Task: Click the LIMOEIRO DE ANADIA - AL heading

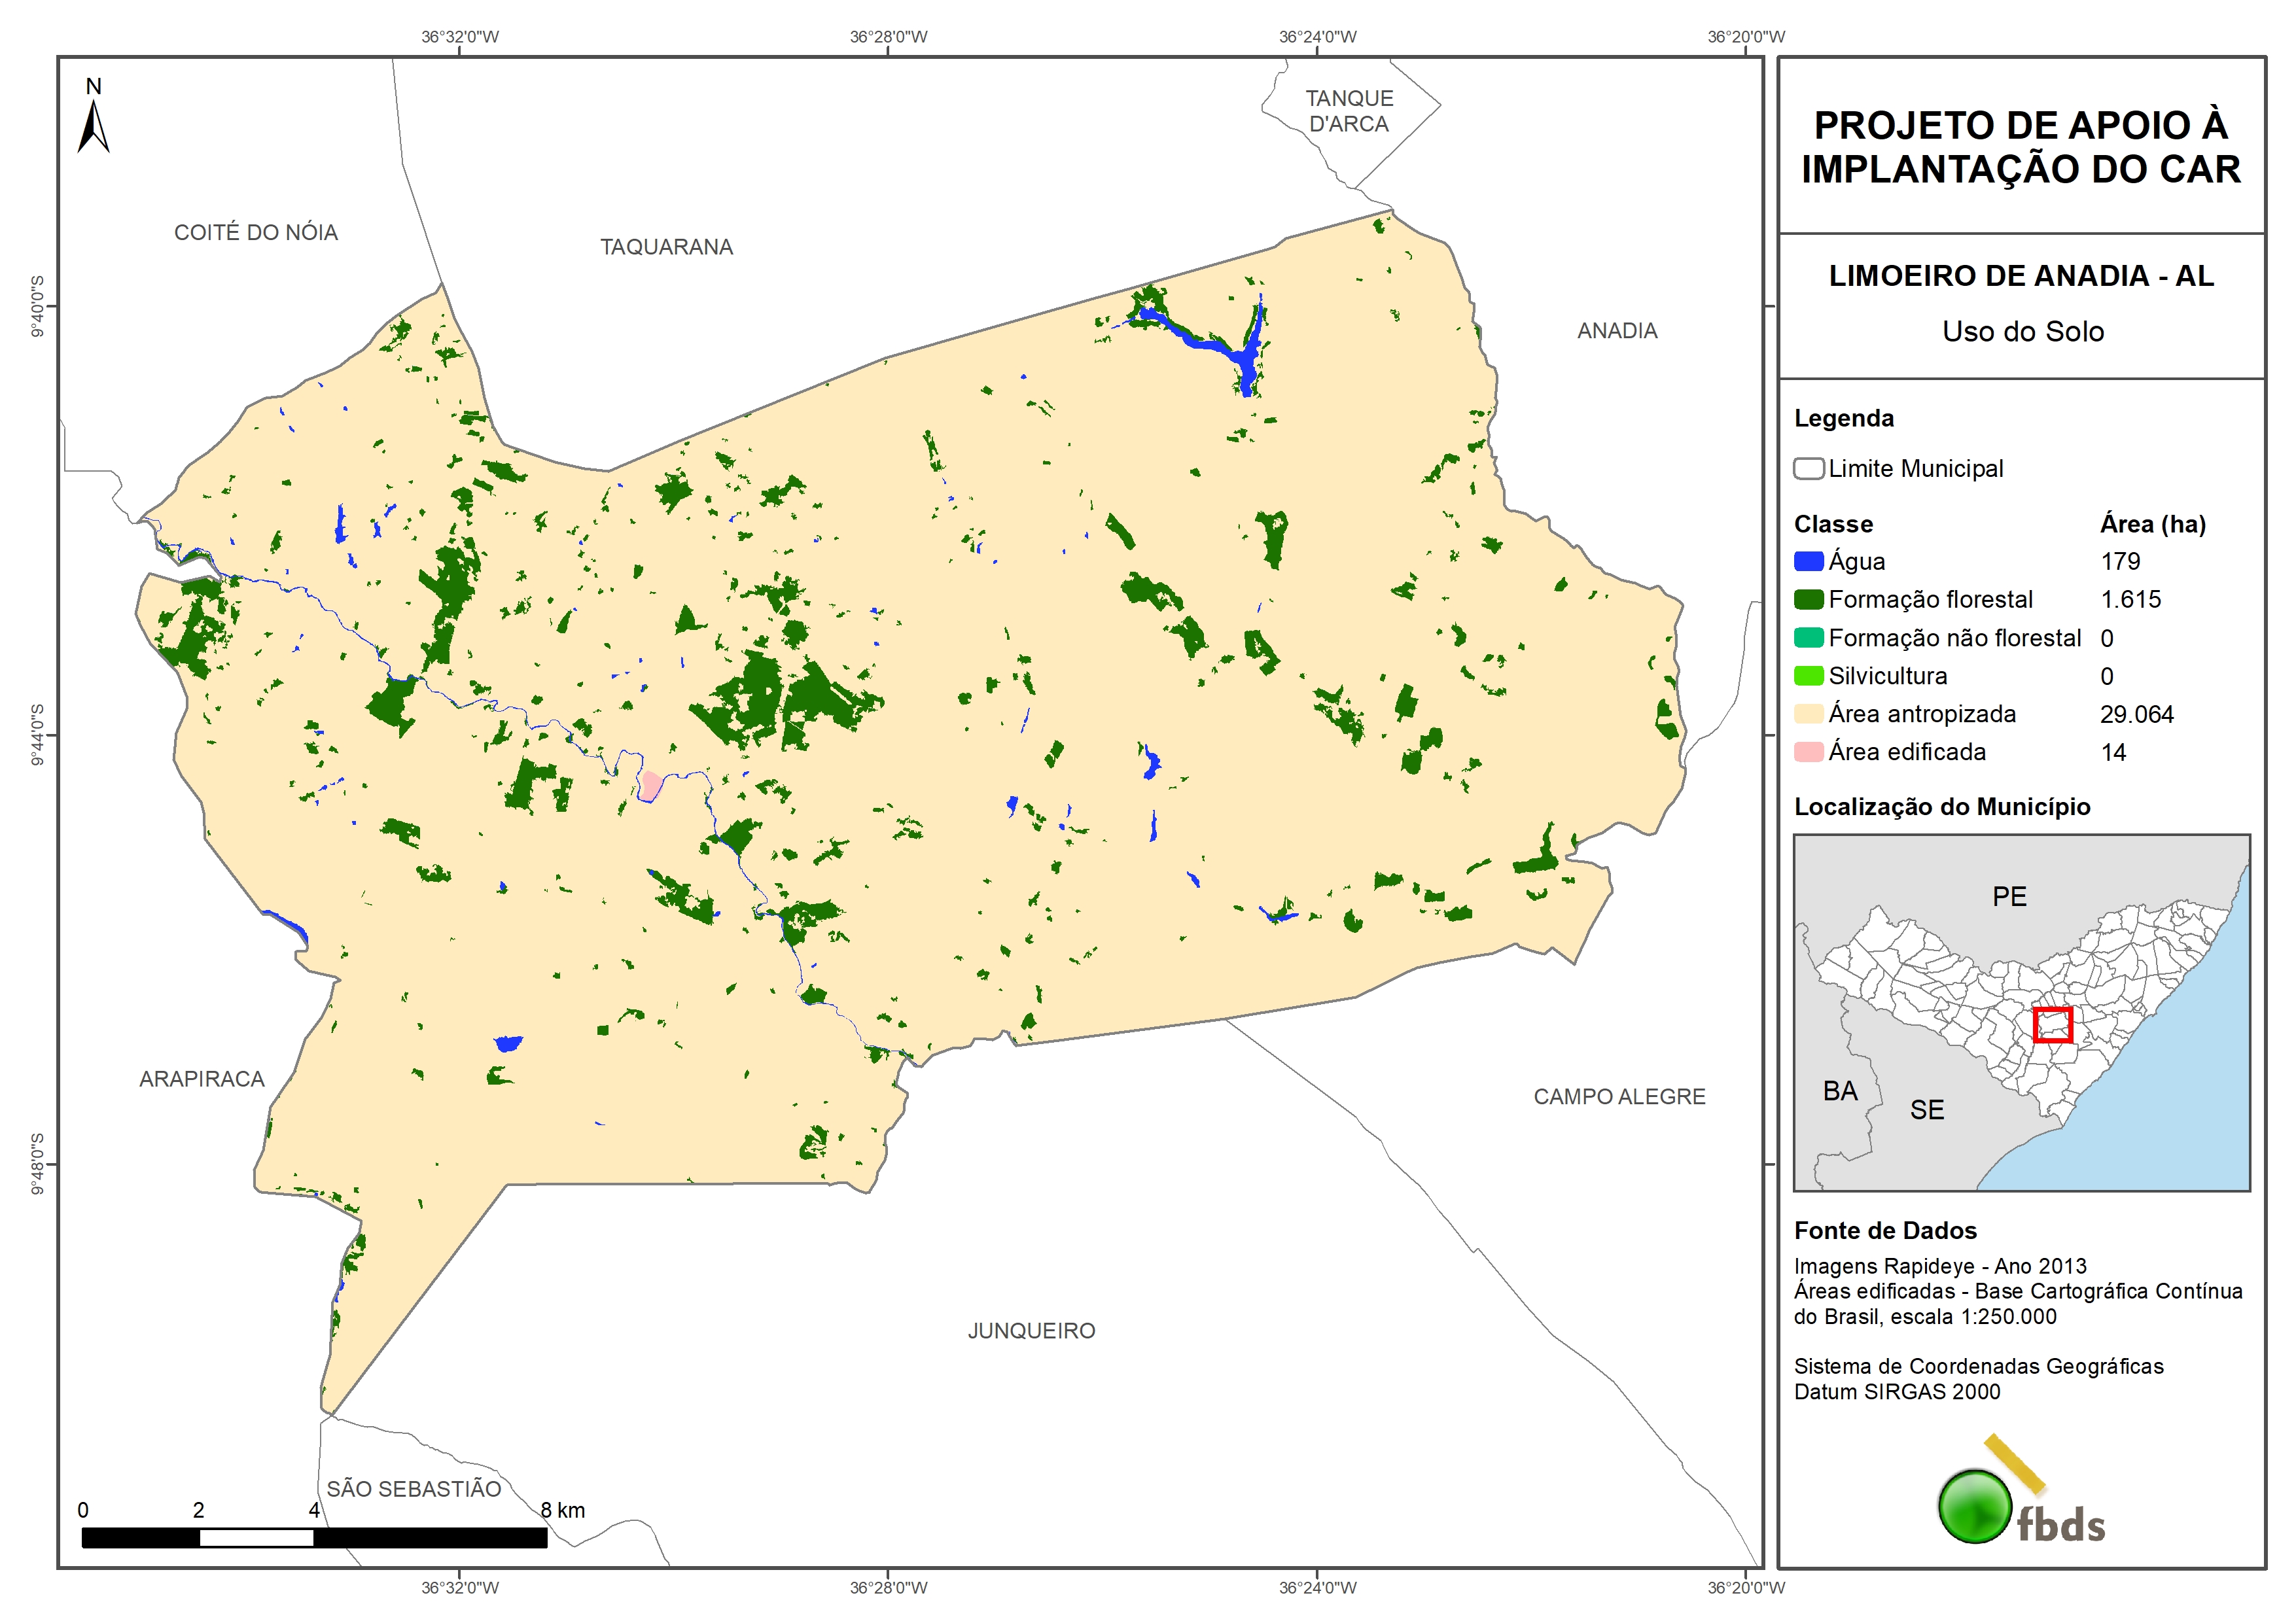Action: click(x=2021, y=276)
